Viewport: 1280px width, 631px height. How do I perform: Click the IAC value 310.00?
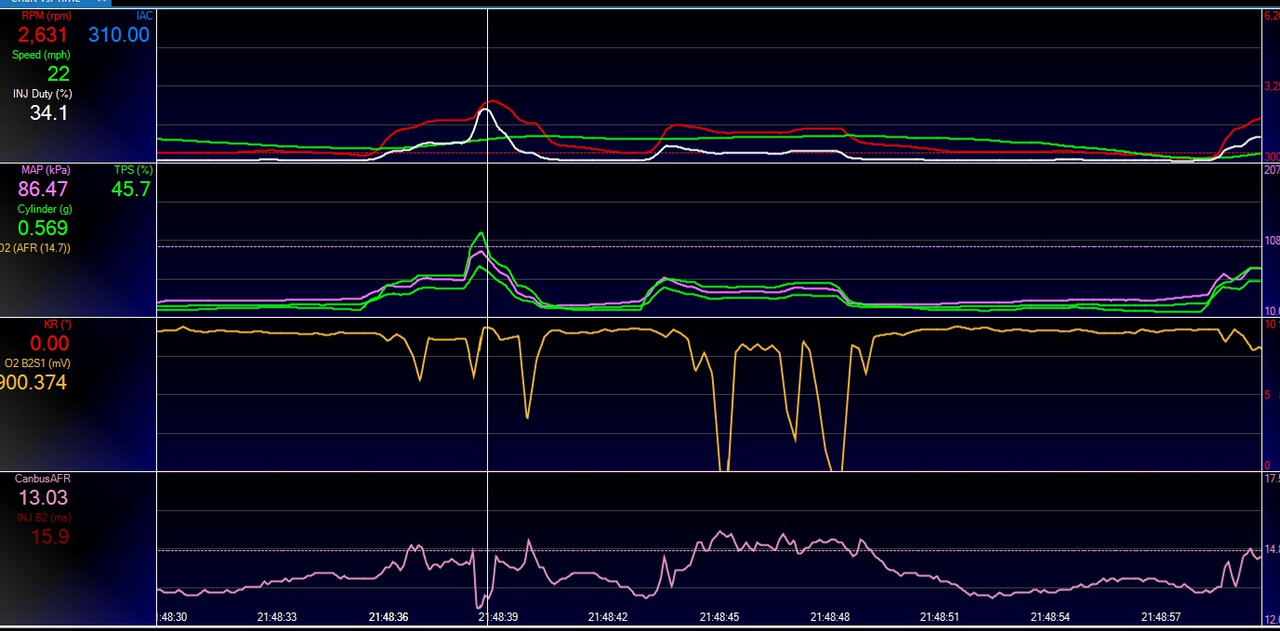coord(119,35)
